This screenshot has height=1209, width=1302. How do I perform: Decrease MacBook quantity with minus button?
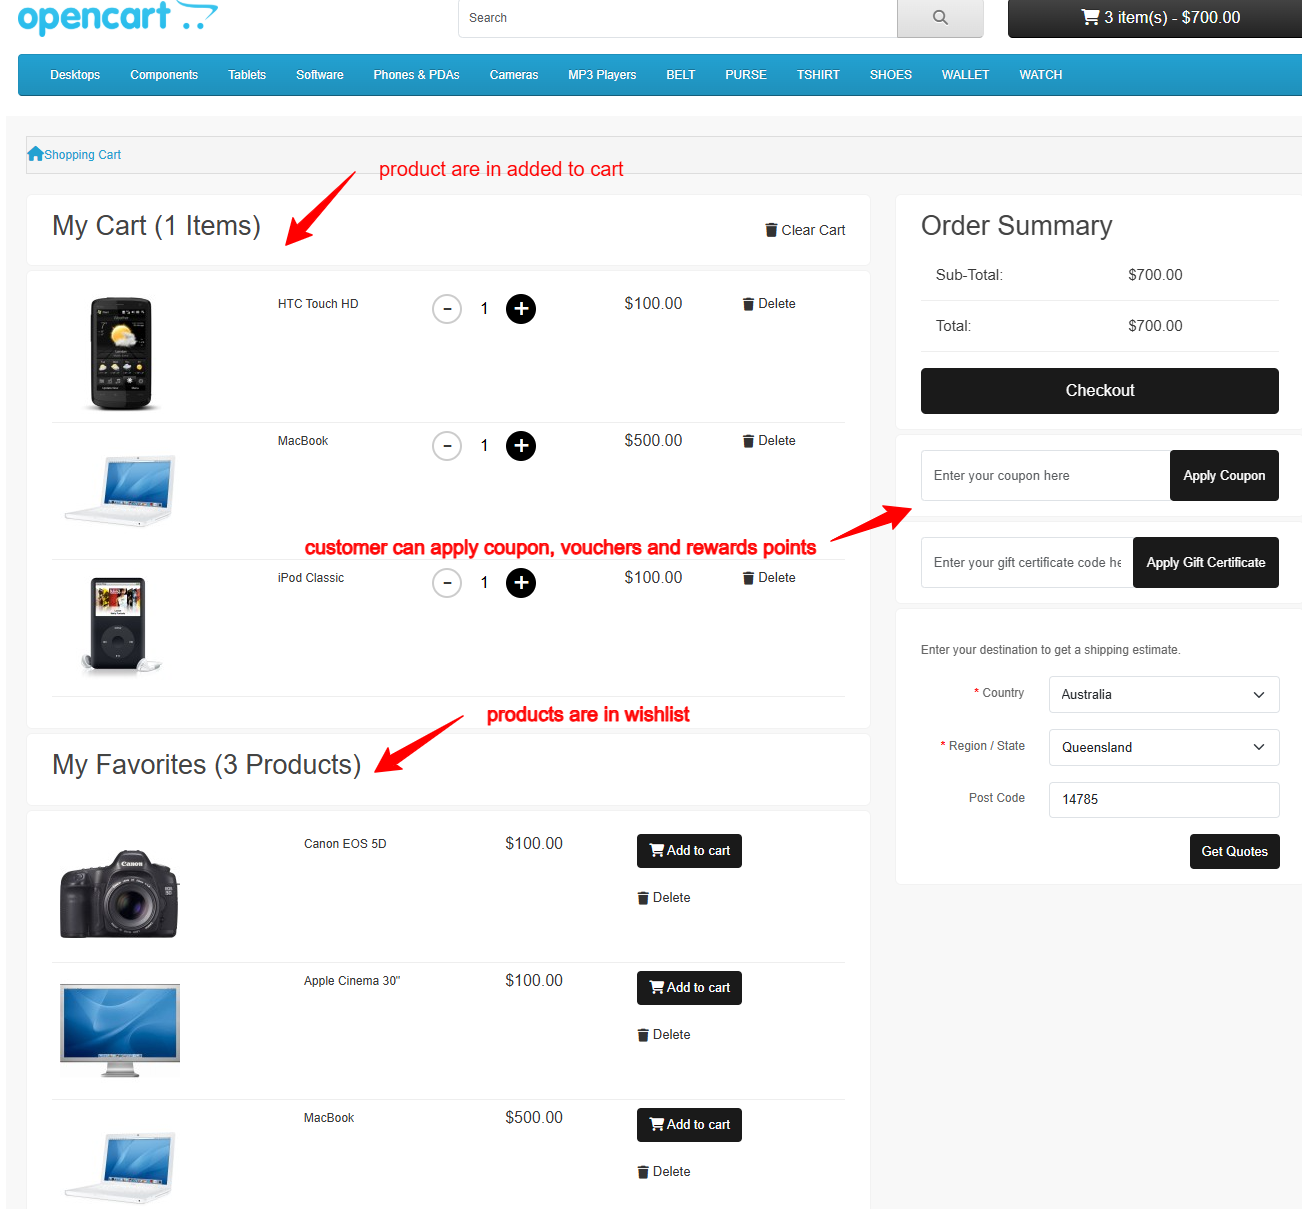pos(447,446)
